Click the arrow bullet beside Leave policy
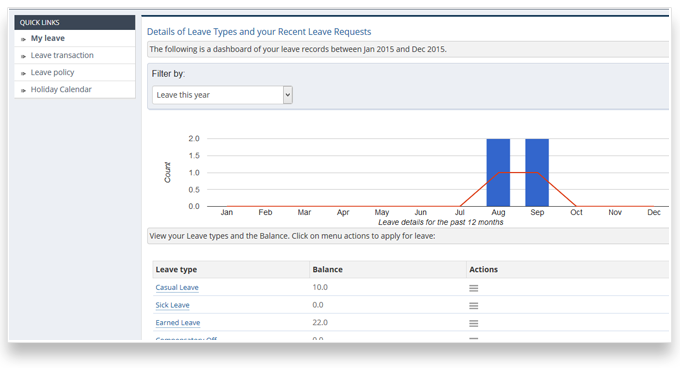Image resolution: width=680 pixels, height=368 pixels. [23, 73]
